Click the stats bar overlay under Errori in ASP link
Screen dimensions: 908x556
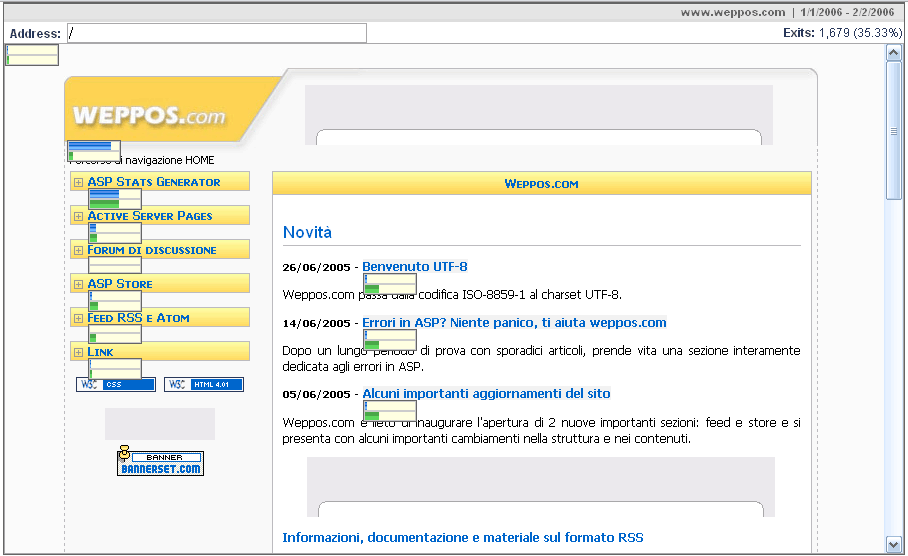coord(390,340)
